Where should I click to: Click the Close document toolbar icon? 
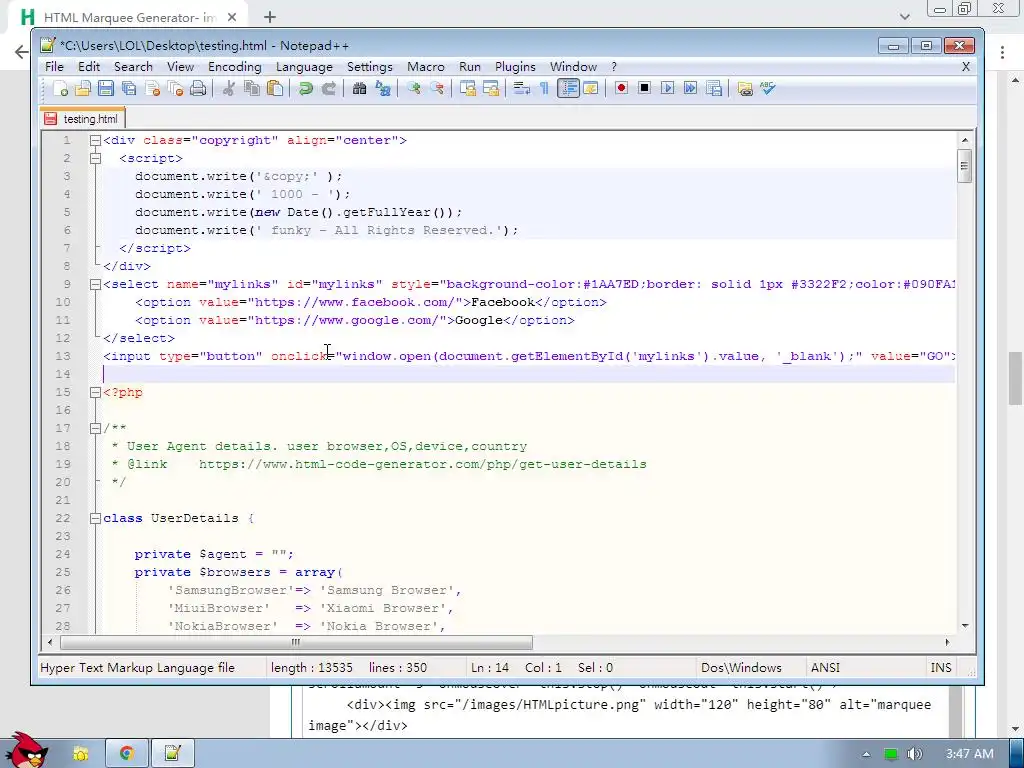[x=152, y=89]
